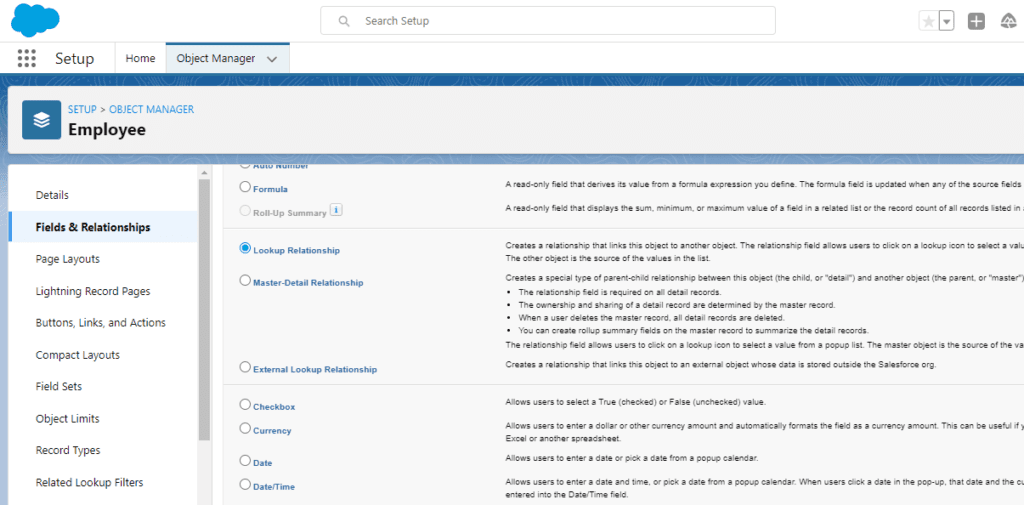Select the Formula radio button
The image size is (1024, 505).
(245, 187)
